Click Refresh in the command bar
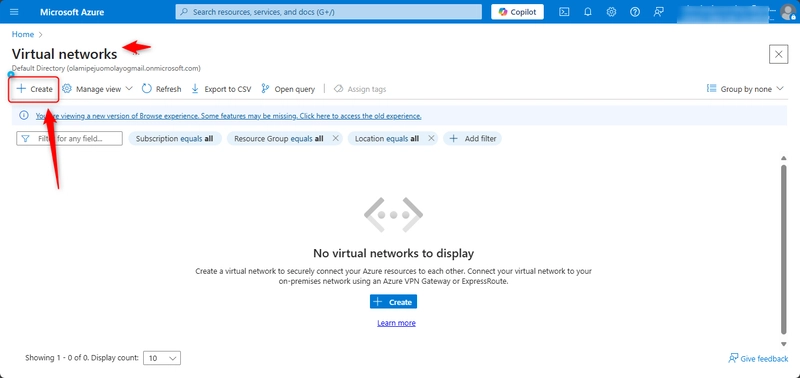 click(x=161, y=89)
